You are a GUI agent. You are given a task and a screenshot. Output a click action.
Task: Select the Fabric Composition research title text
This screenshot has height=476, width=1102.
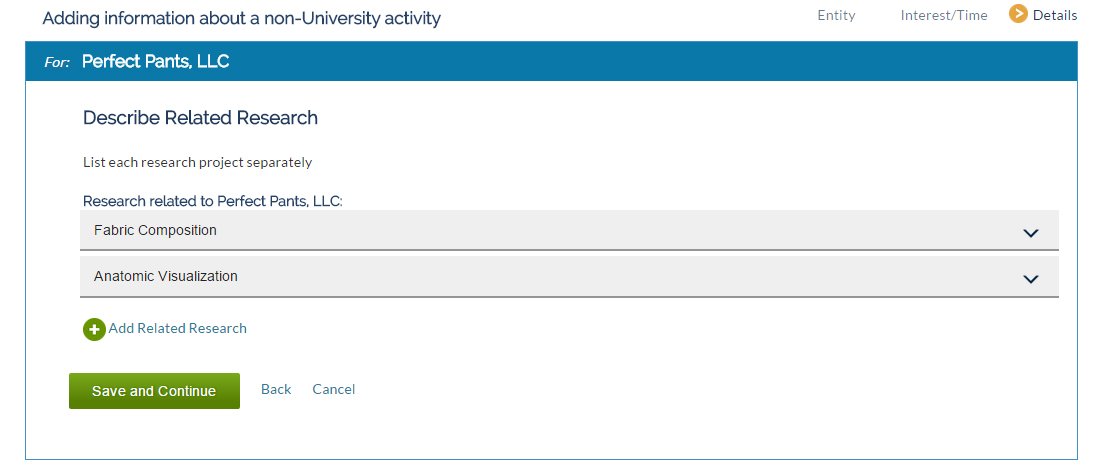tap(155, 230)
